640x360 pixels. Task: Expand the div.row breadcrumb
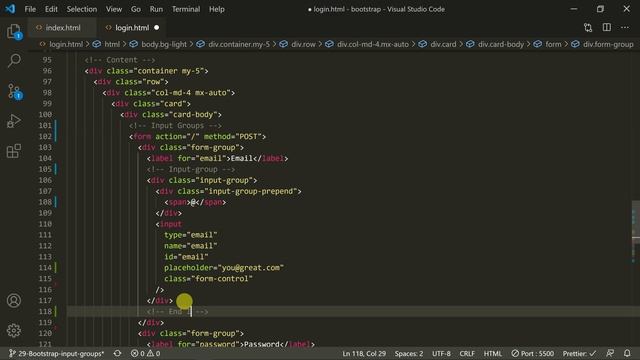[303, 44]
